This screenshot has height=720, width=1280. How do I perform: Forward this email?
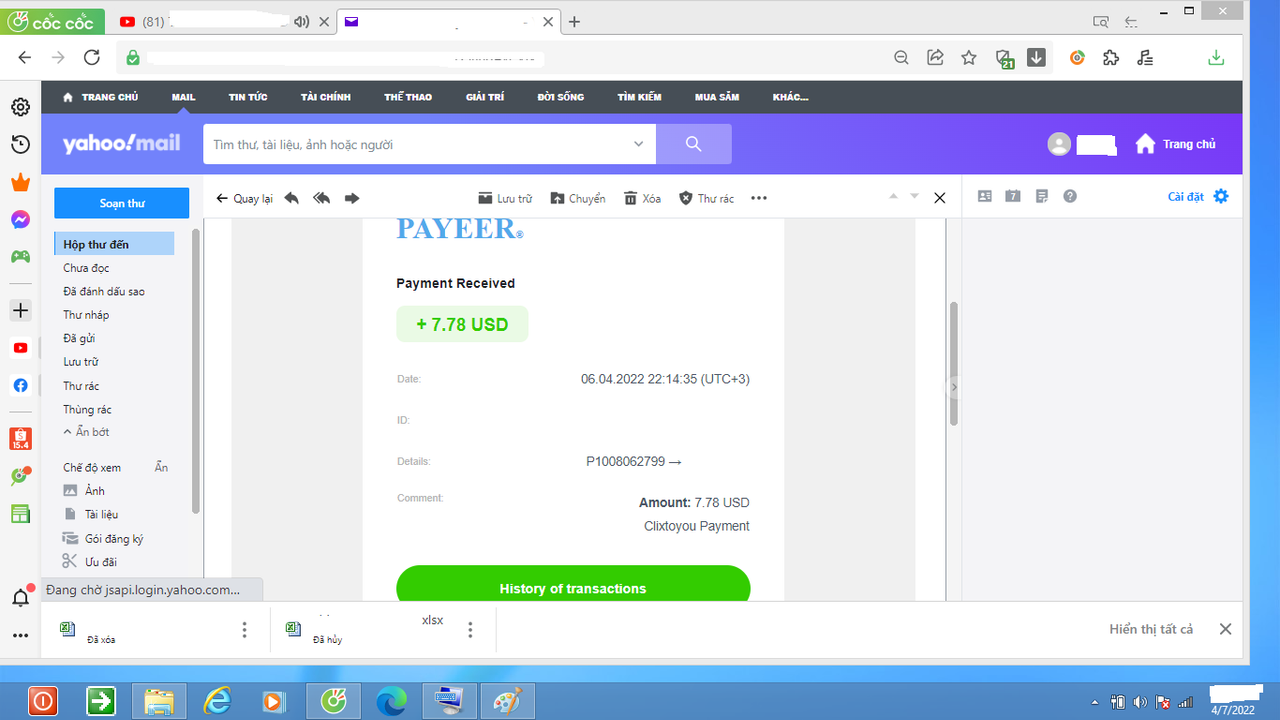(352, 198)
